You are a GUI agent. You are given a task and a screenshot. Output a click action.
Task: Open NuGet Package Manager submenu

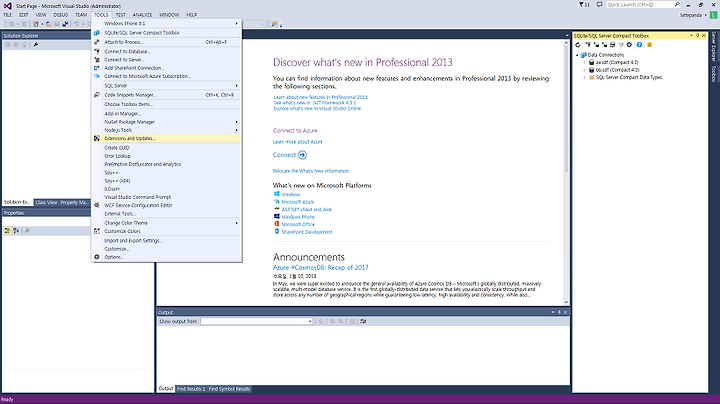(x=167, y=122)
